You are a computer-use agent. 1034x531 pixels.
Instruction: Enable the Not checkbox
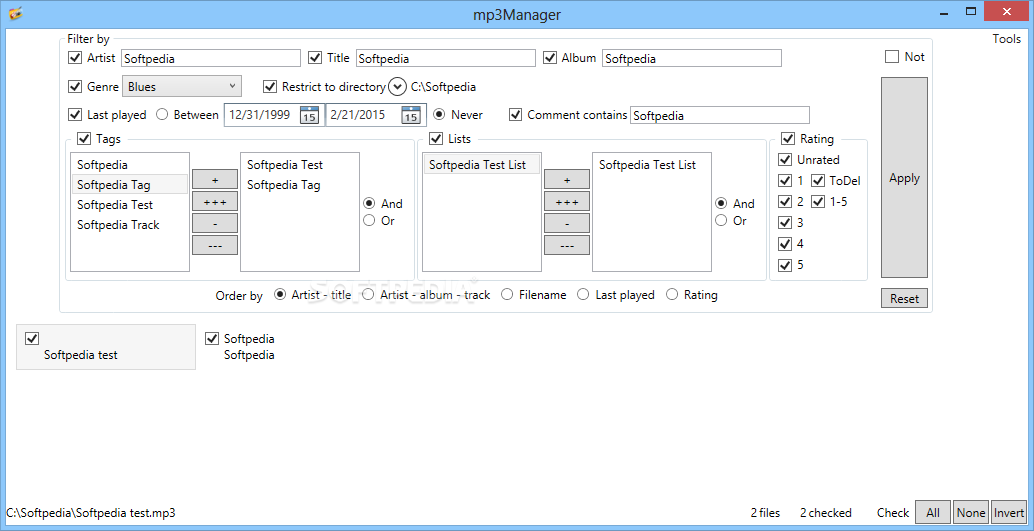point(892,57)
